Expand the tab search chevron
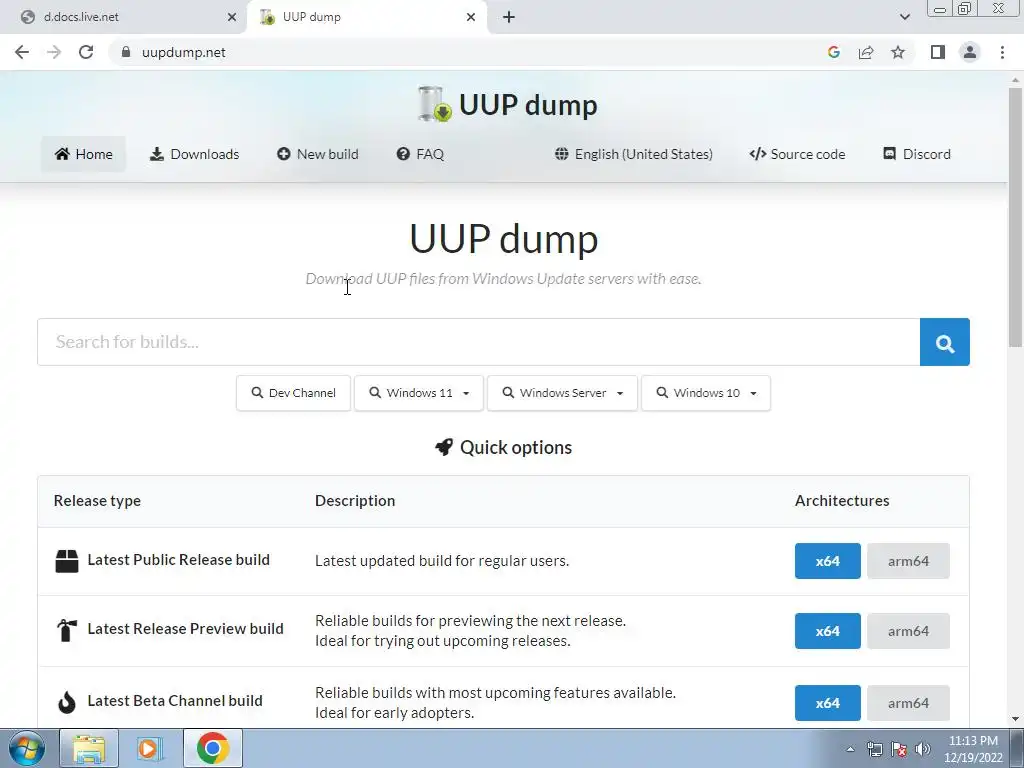The height and width of the screenshot is (768, 1024). tap(904, 17)
